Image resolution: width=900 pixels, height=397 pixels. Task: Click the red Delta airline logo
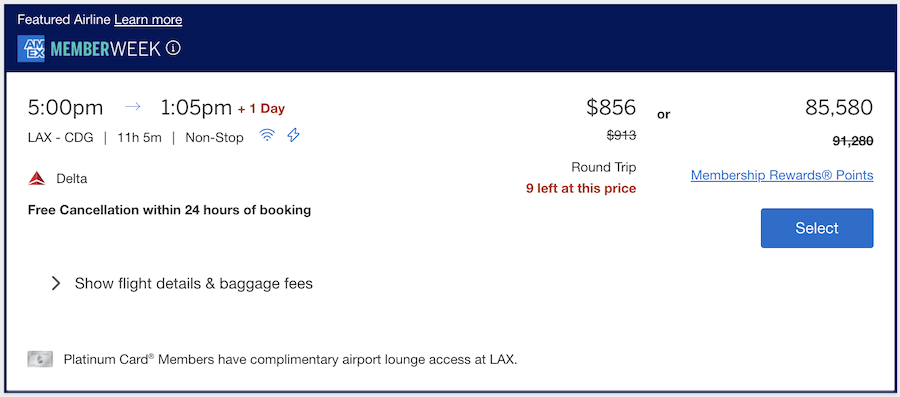click(37, 178)
